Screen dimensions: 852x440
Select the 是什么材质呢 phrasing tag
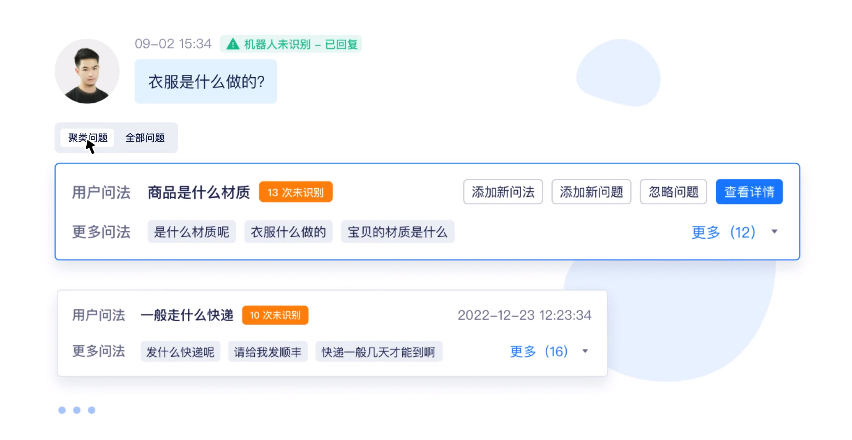192,232
